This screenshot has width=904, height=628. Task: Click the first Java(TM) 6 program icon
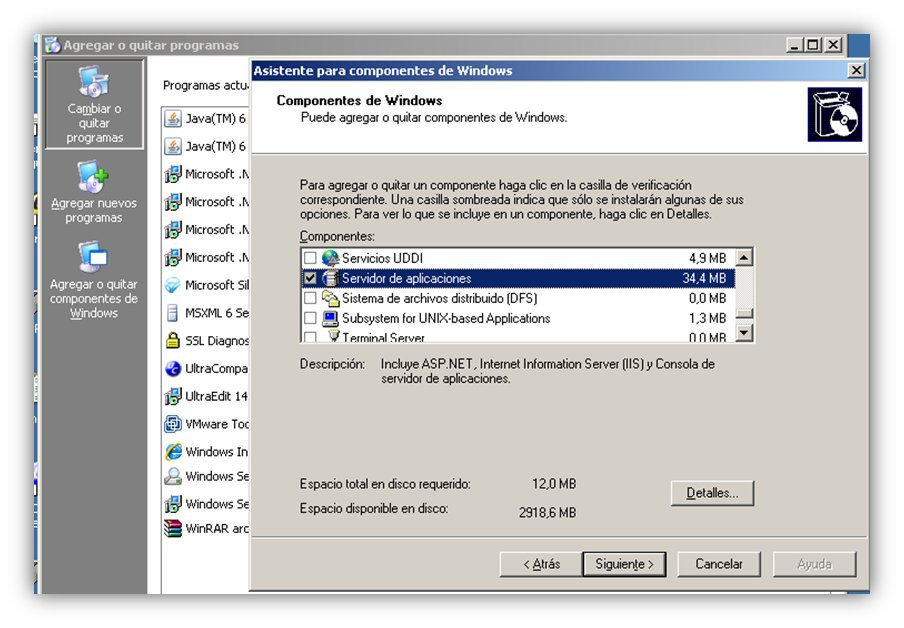(173, 118)
